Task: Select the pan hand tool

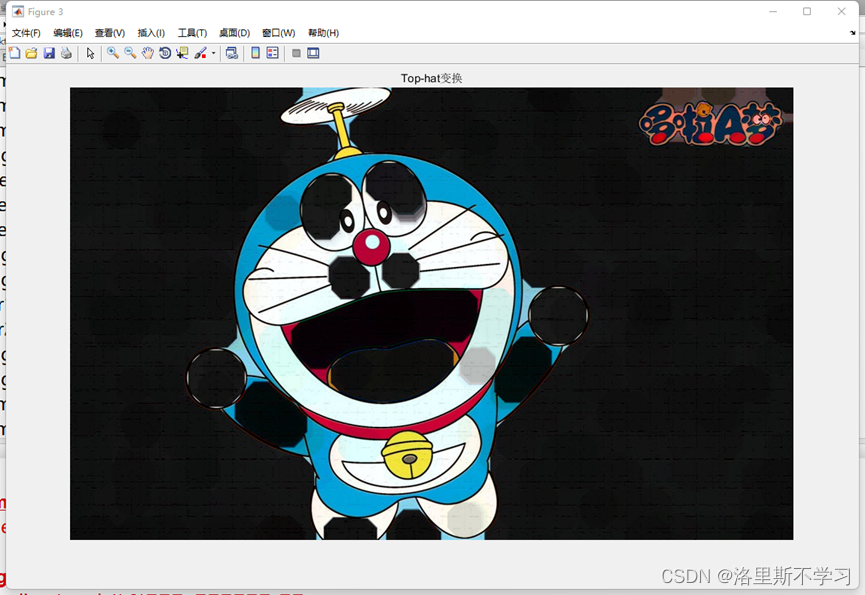Action: coord(147,53)
